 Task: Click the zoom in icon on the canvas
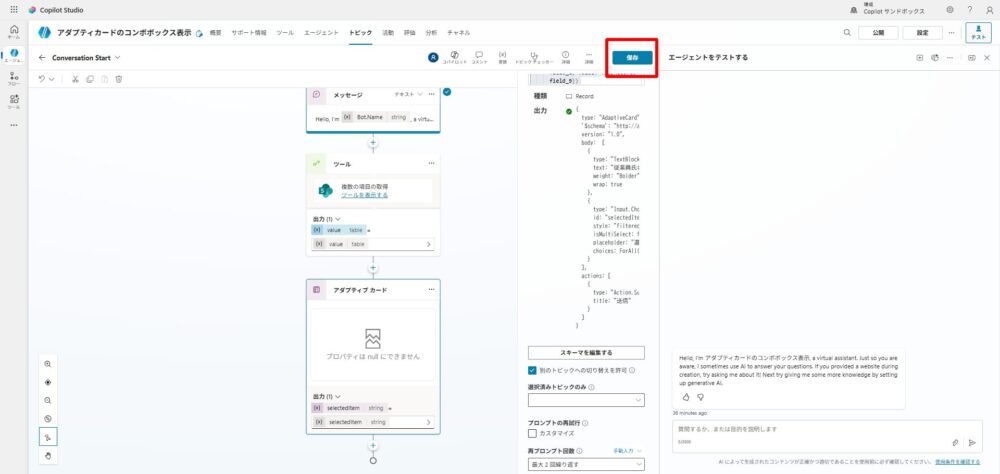(47, 364)
